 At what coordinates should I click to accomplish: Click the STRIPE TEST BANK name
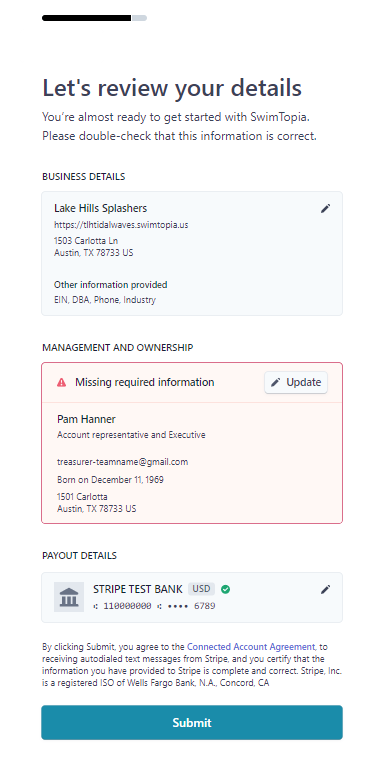tap(138, 589)
